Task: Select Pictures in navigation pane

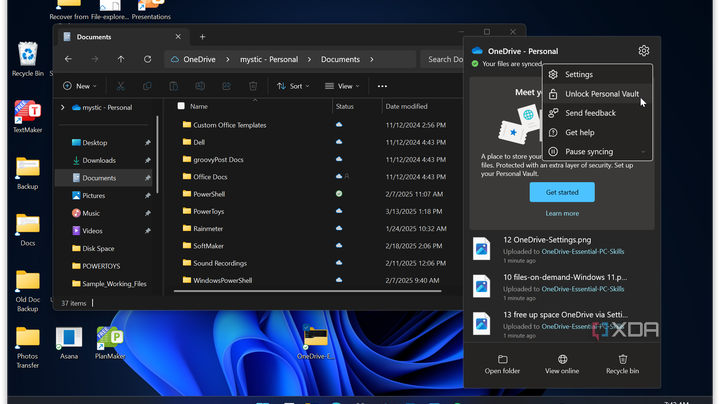Action: [x=104, y=196]
